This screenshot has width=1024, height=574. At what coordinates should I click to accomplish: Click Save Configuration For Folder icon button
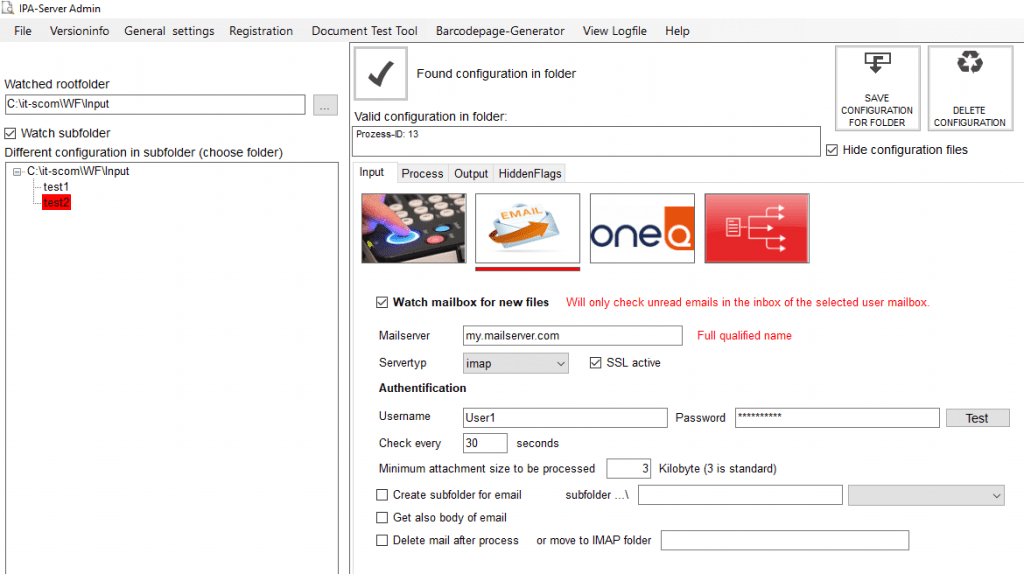(x=877, y=88)
